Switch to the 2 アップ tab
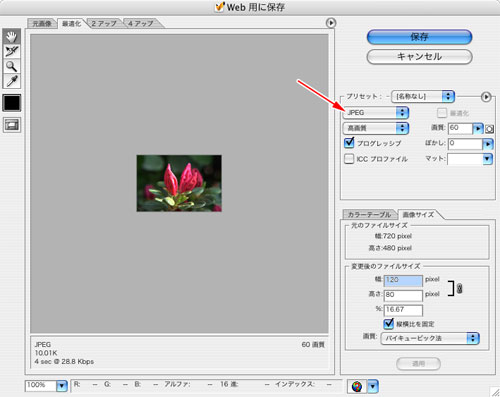The width and height of the screenshot is (500, 397). (x=104, y=24)
